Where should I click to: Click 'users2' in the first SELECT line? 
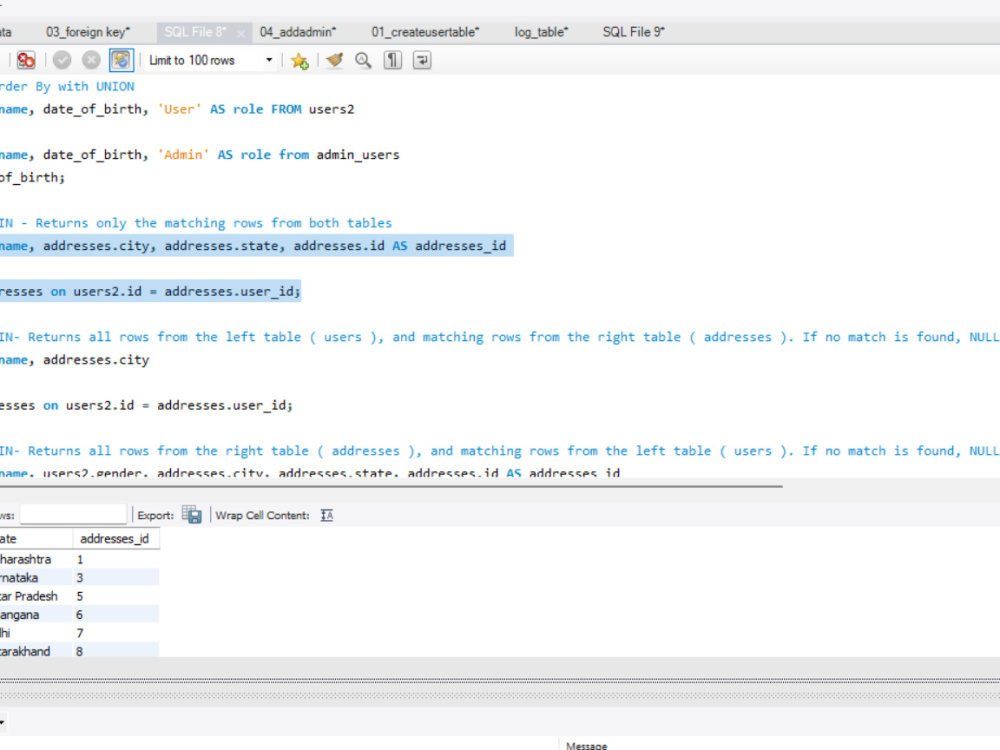(x=331, y=109)
